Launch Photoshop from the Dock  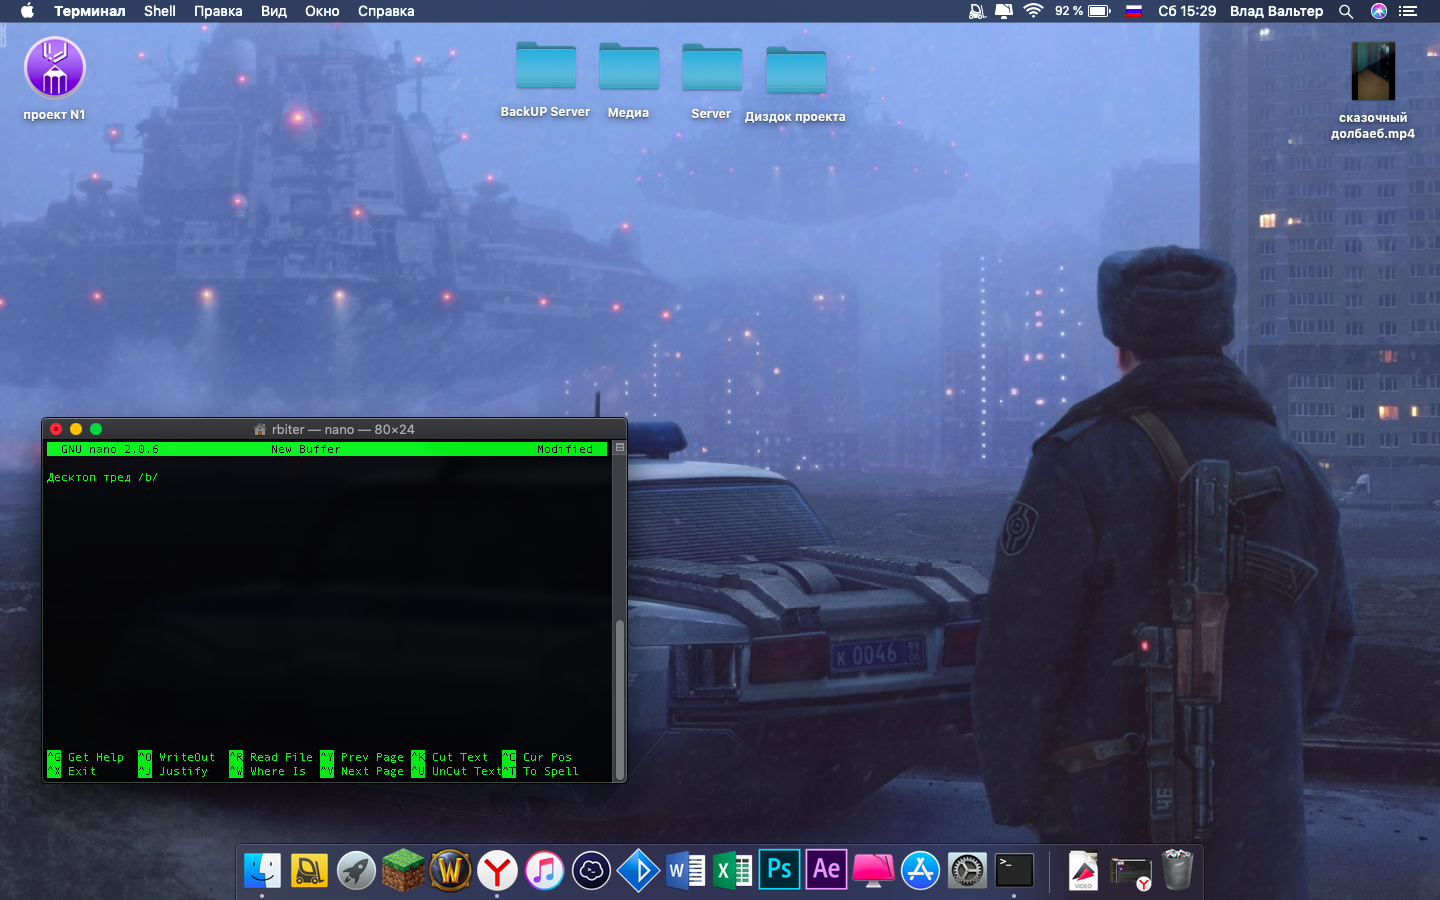[779, 869]
